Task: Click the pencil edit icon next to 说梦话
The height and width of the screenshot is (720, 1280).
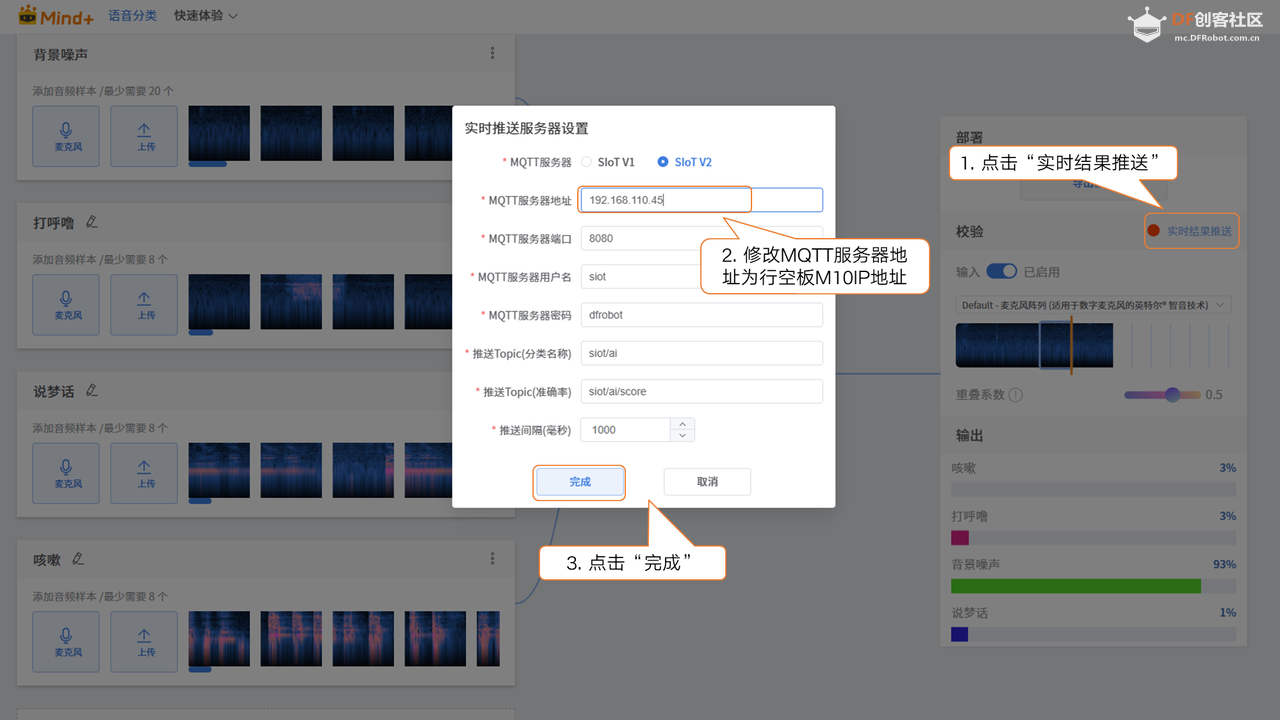Action: (x=91, y=390)
